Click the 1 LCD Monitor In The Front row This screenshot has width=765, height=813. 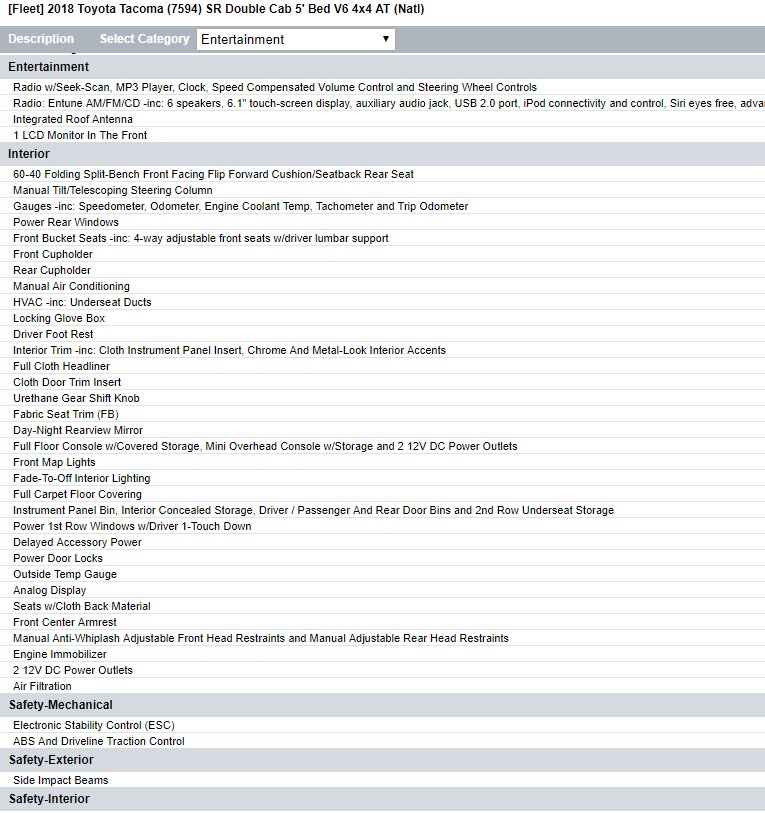click(382, 135)
